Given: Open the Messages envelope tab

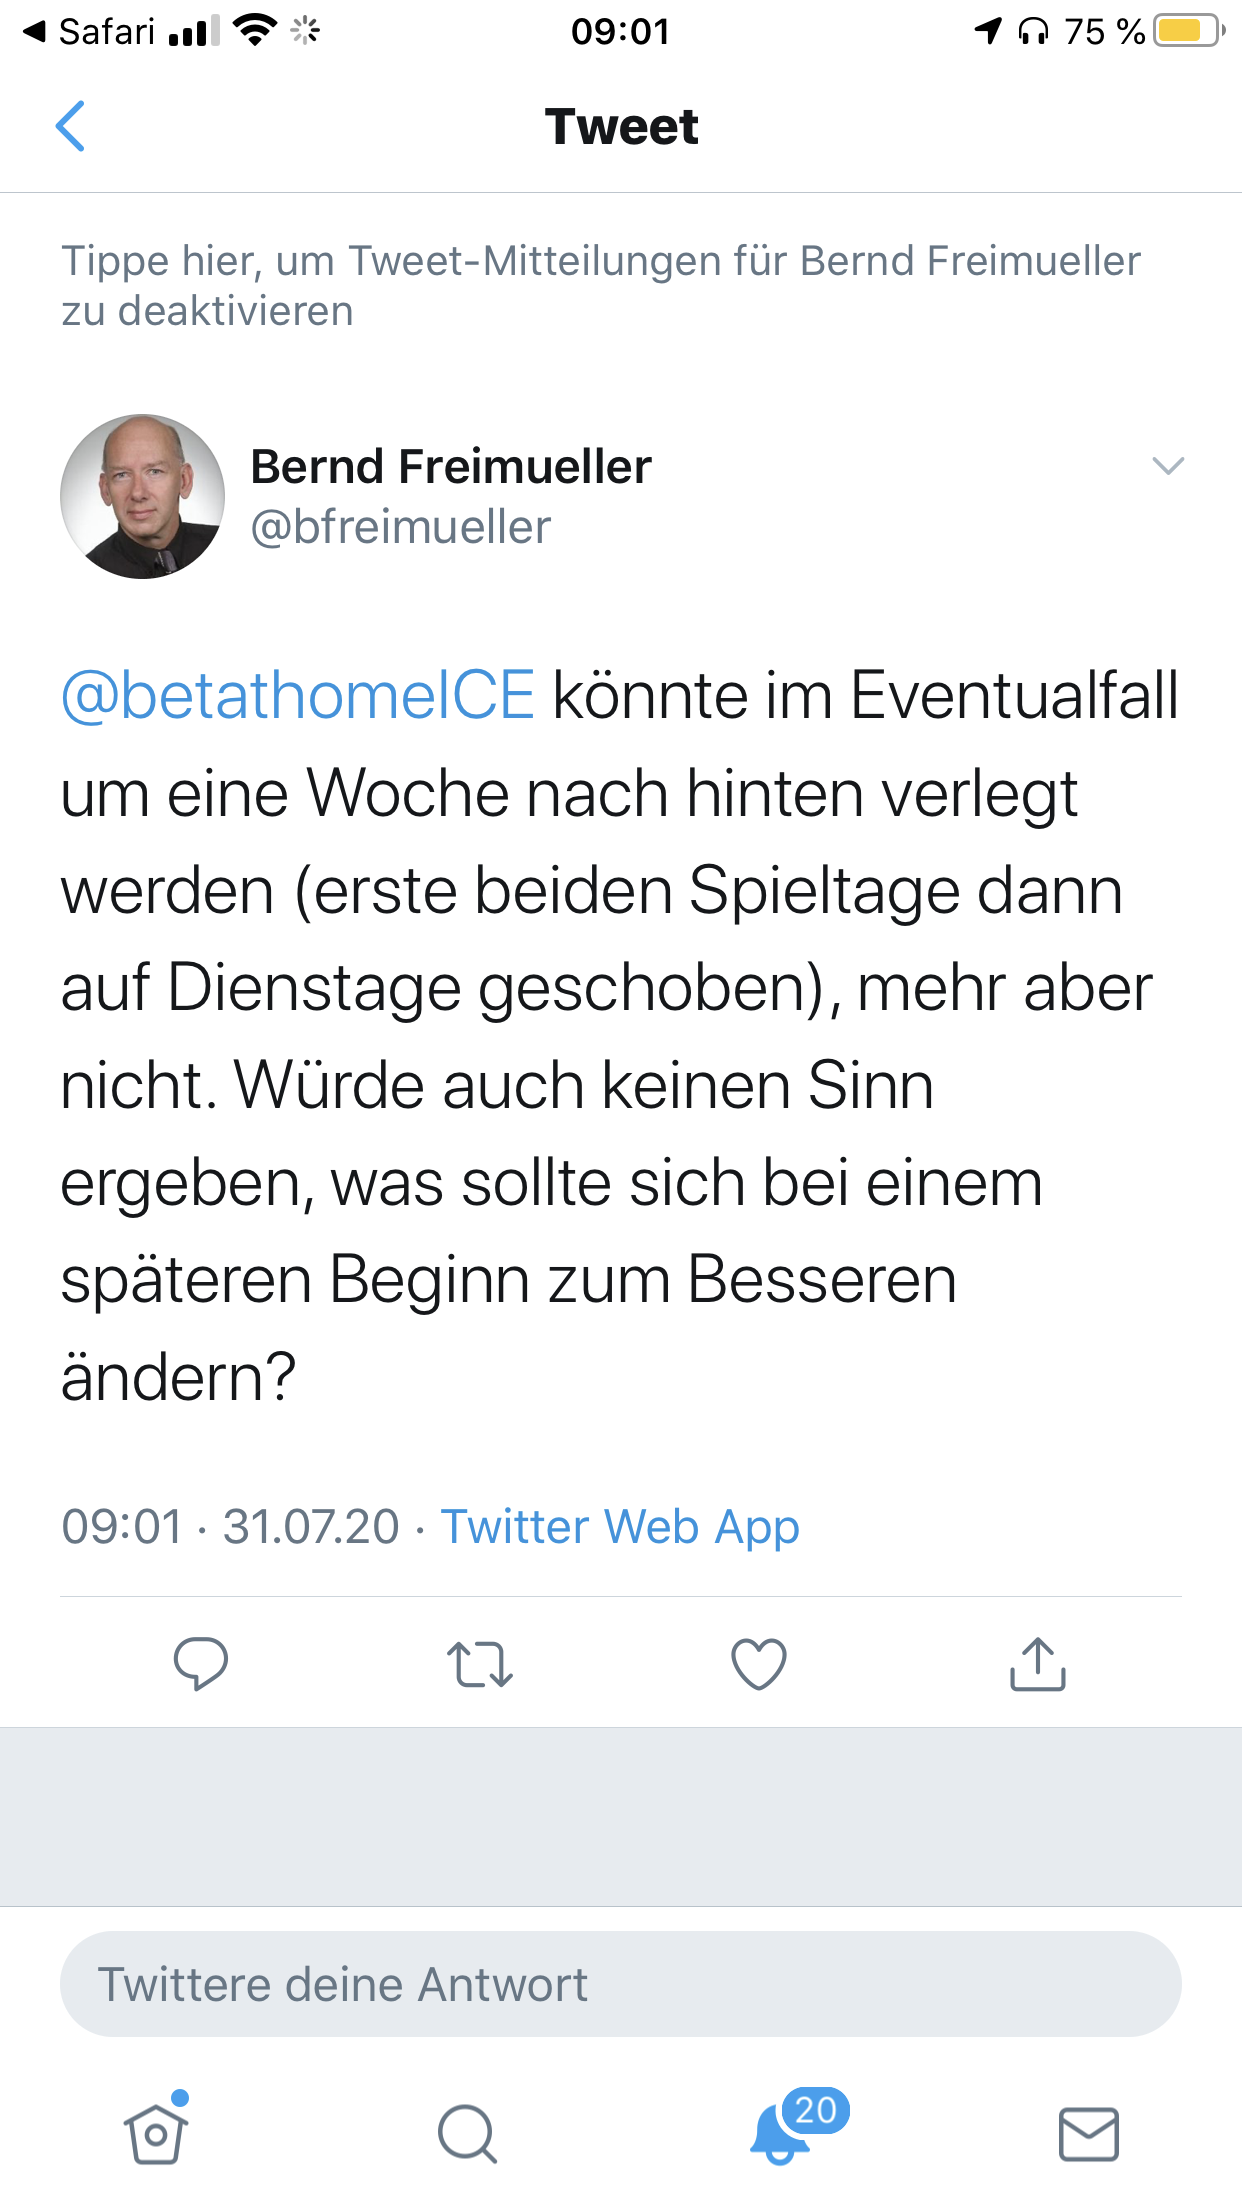Looking at the screenshot, I should point(1088,2134).
